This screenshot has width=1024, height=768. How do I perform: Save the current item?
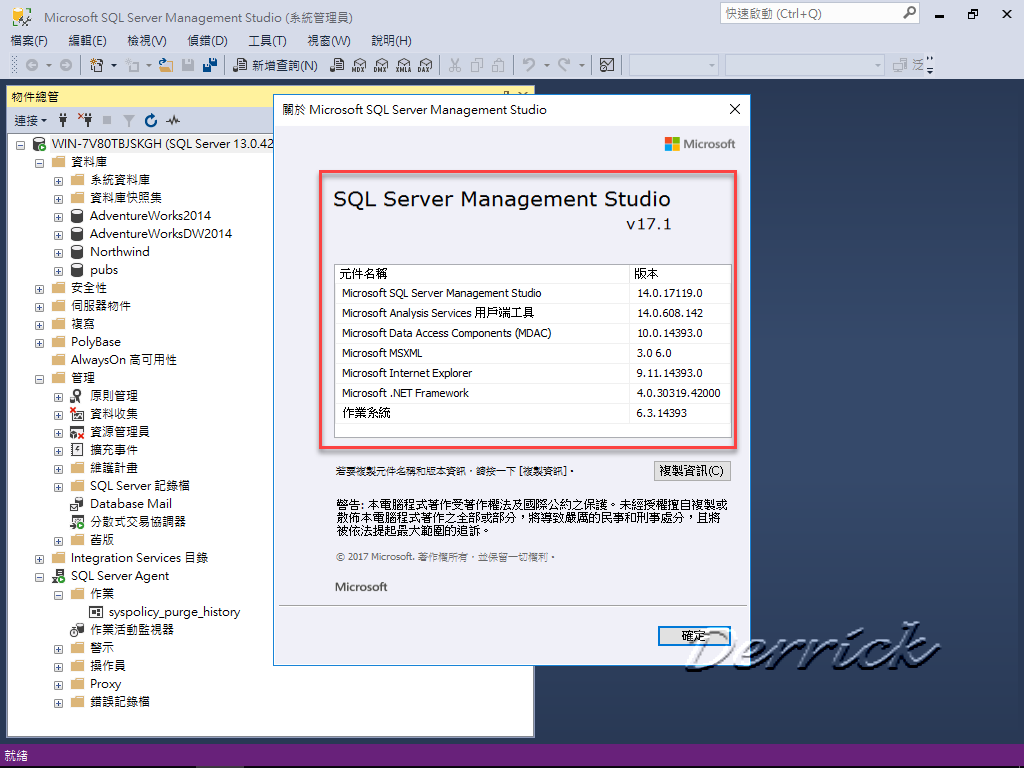click(x=190, y=65)
